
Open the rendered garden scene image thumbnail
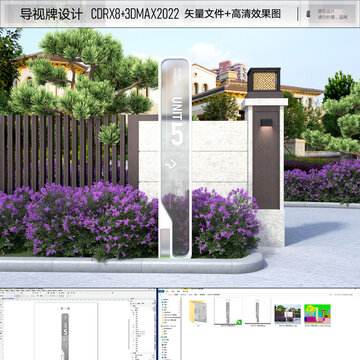(287, 313)
